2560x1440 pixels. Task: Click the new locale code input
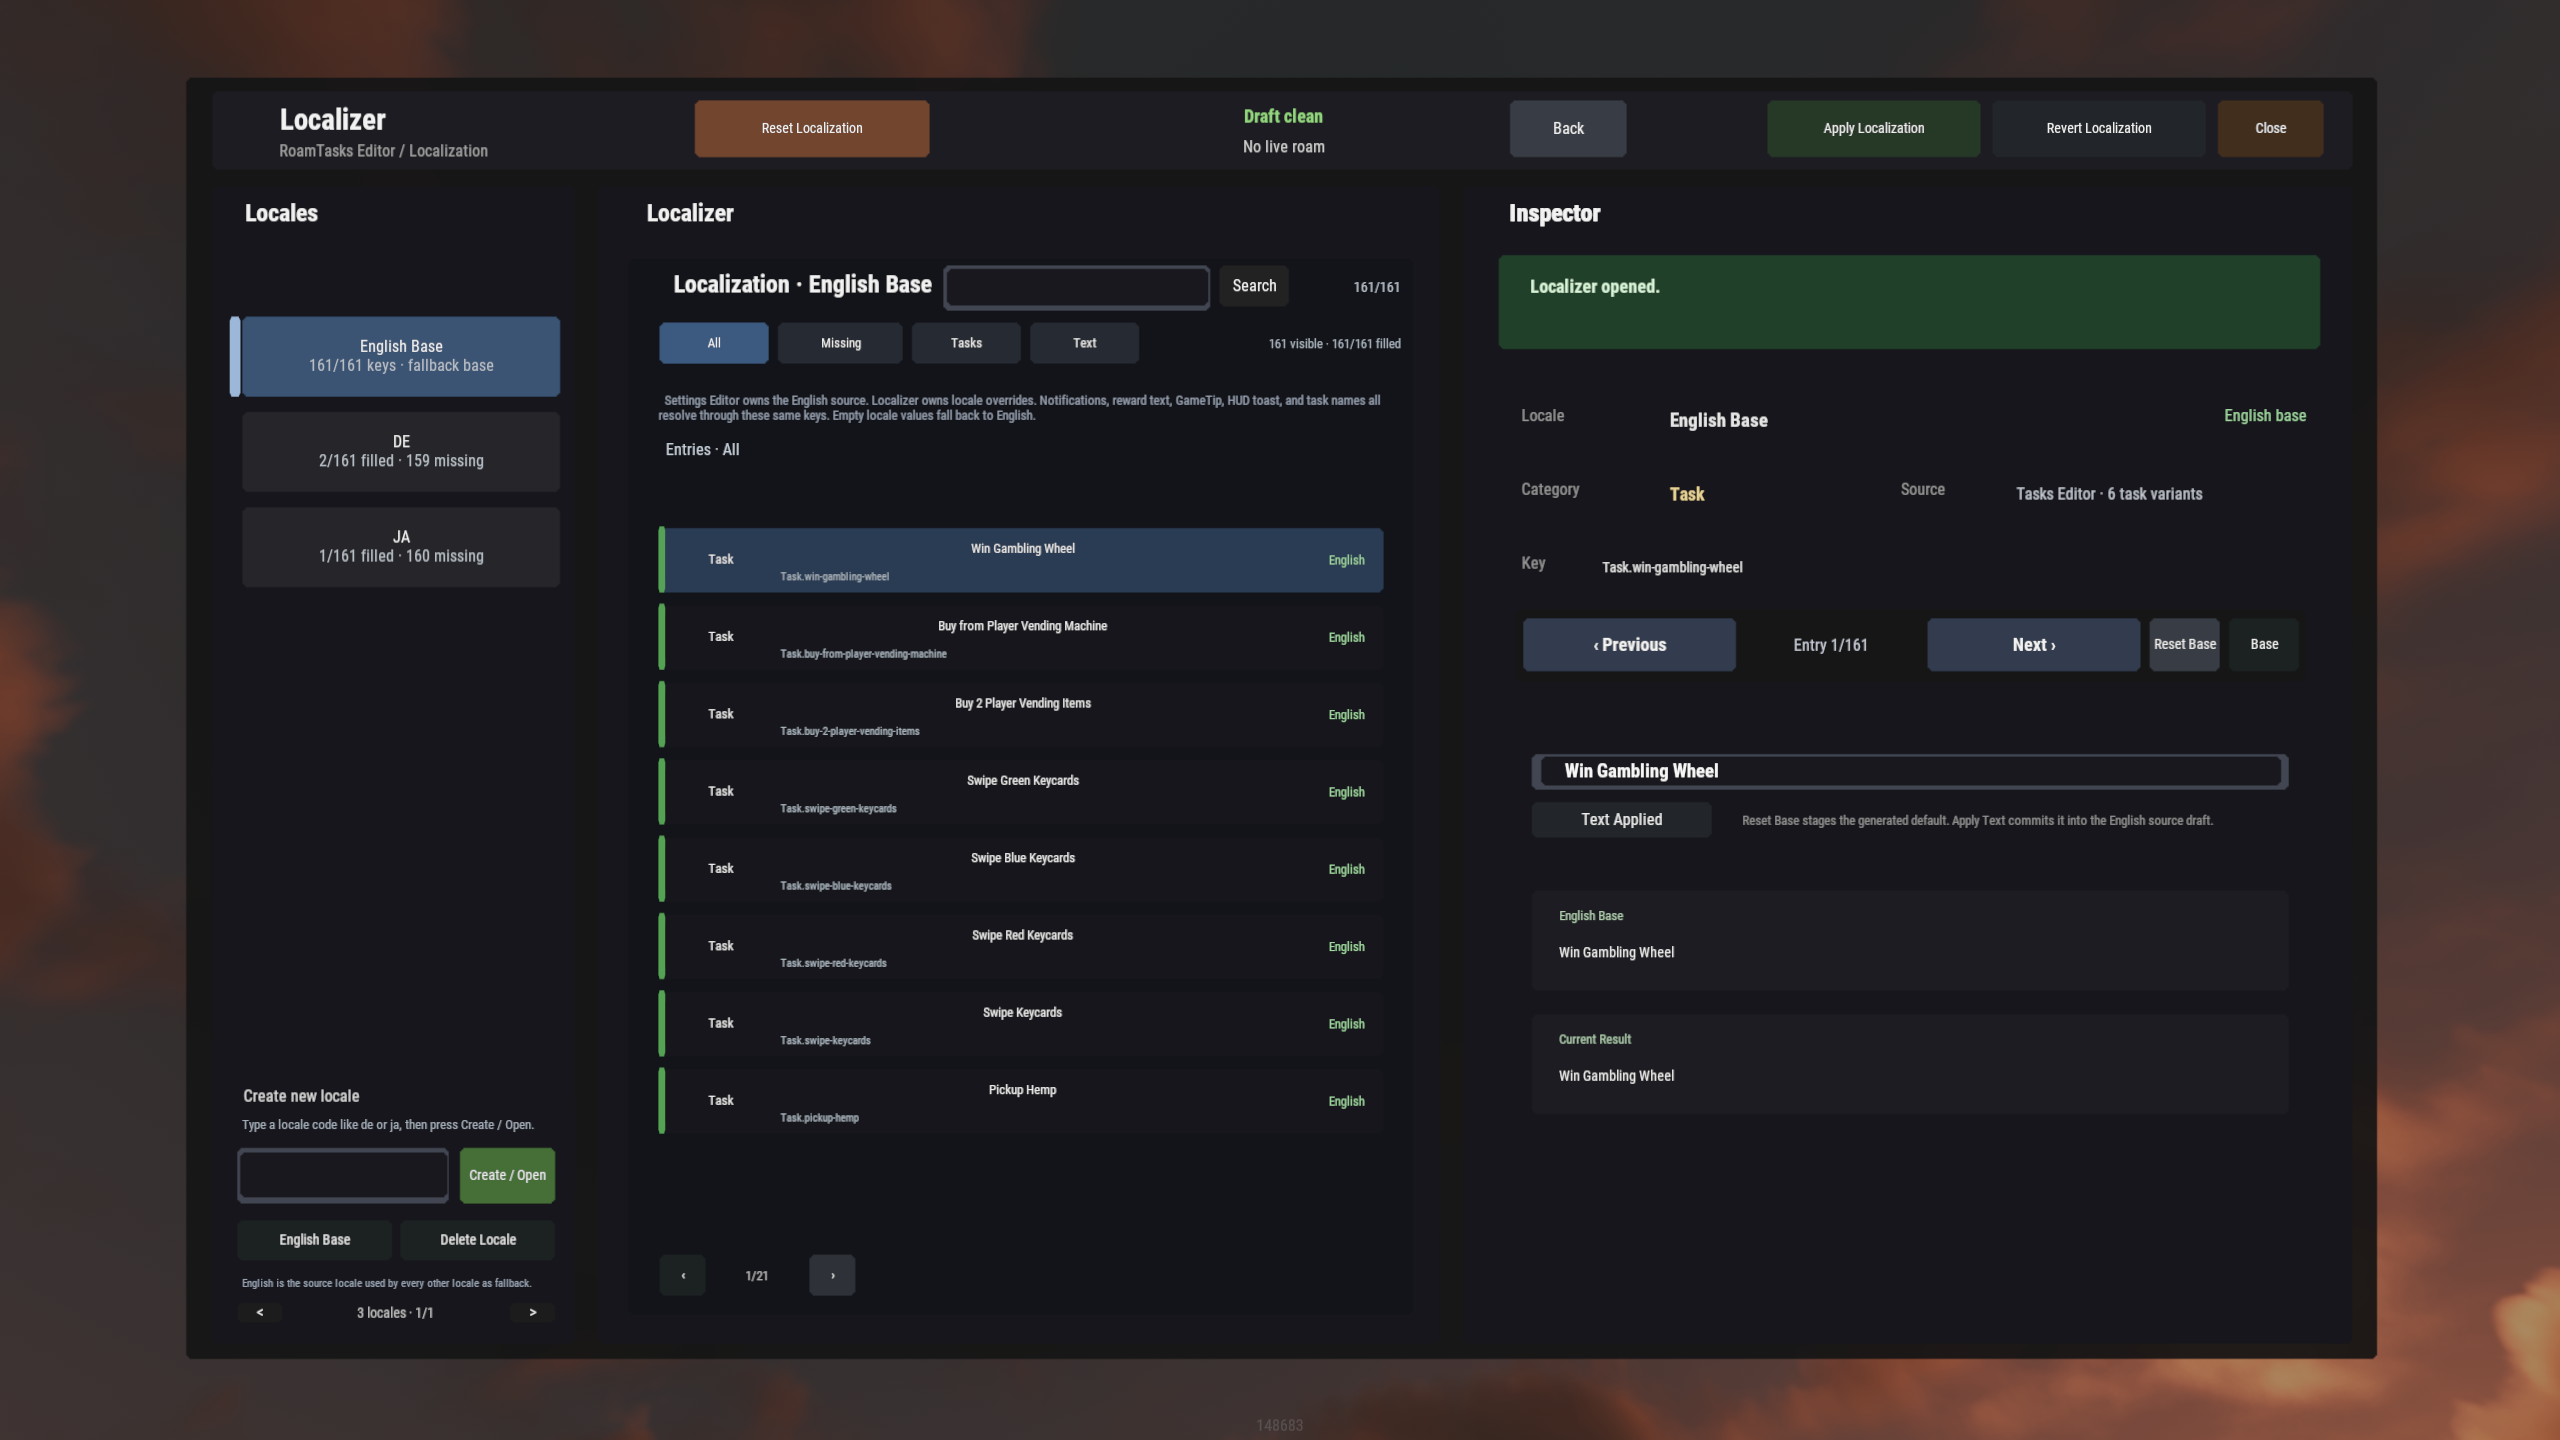tap(343, 1175)
